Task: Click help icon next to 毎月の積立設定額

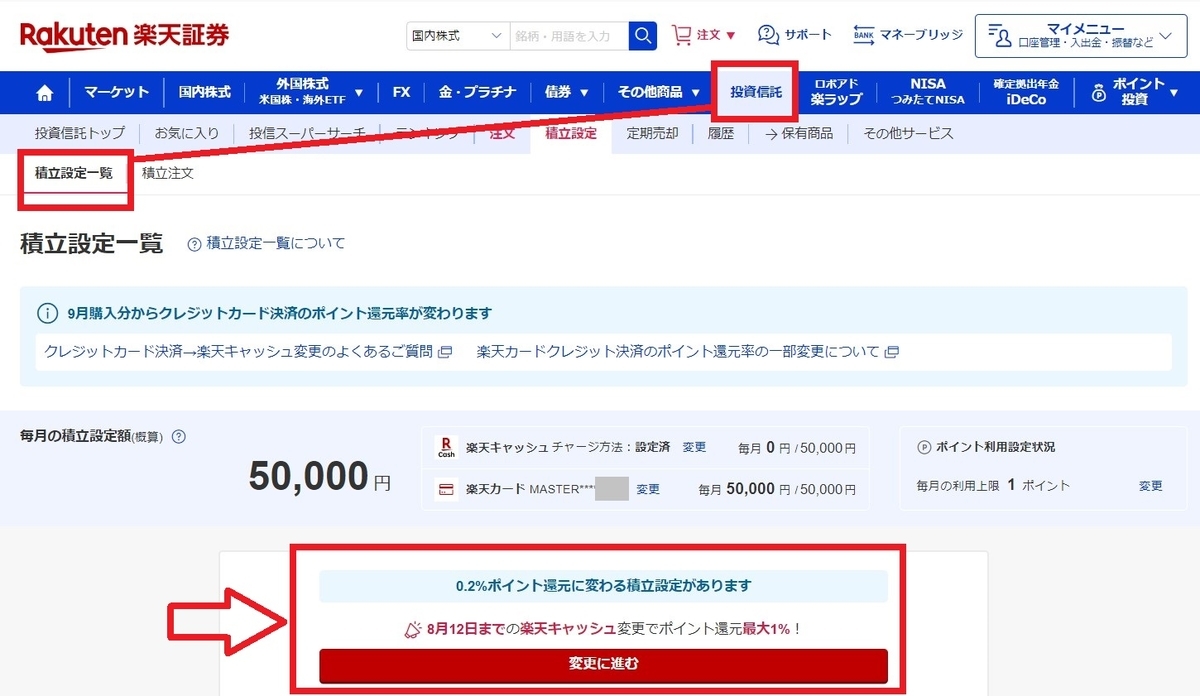Action: (179, 436)
